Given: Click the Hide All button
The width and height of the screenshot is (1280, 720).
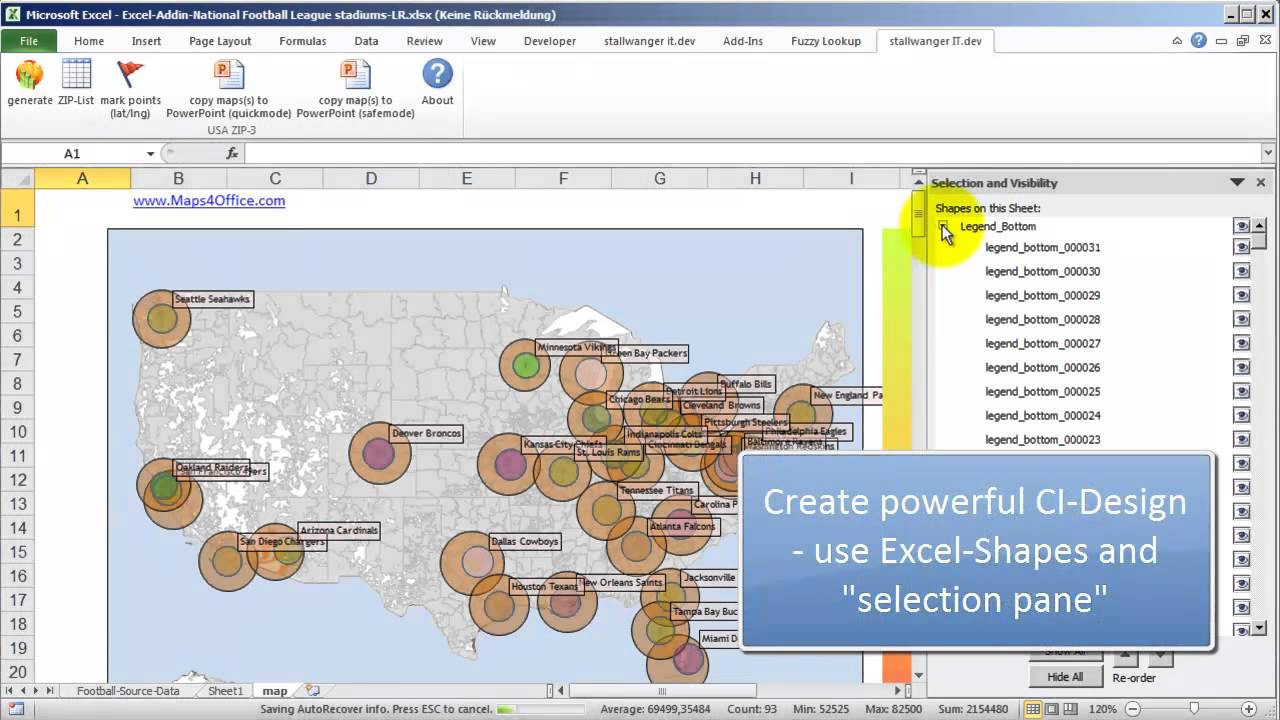Looking at the screenshot, I should pos(1065,677).
